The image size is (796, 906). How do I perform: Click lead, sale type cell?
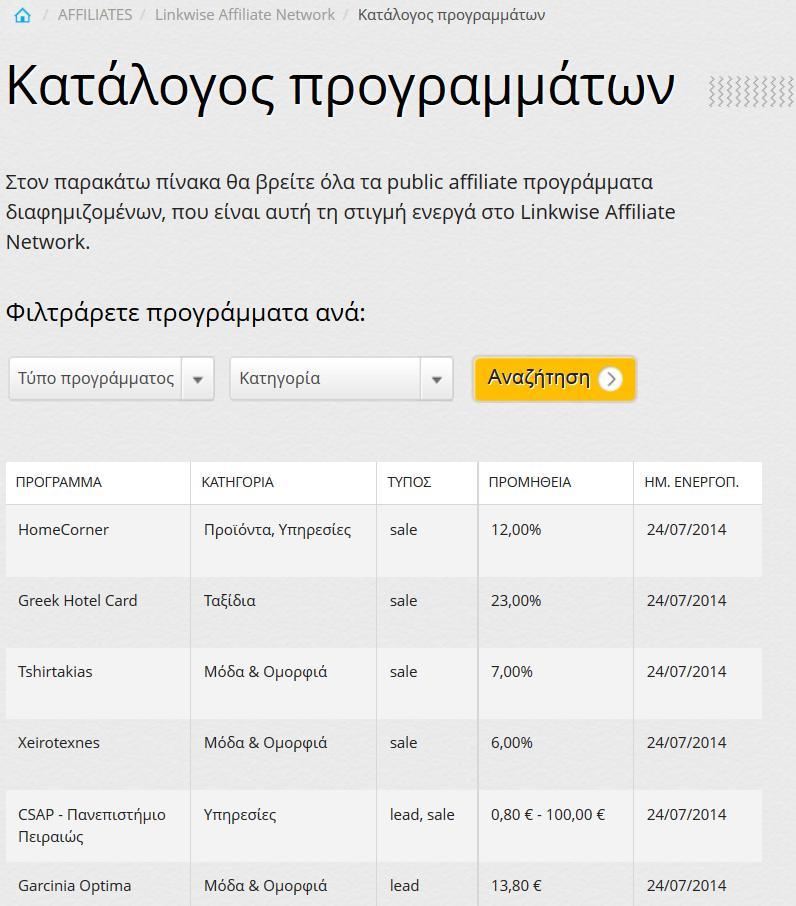pyautogui.click(x=422, y=815)
